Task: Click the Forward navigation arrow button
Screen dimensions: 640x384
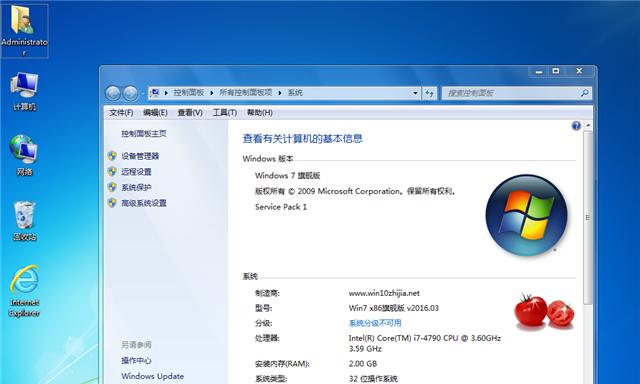Action: pos(130,93)
